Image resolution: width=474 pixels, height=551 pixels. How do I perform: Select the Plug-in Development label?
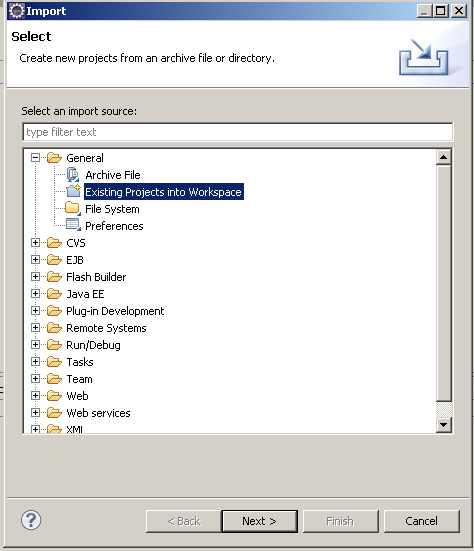coord(115,311)
